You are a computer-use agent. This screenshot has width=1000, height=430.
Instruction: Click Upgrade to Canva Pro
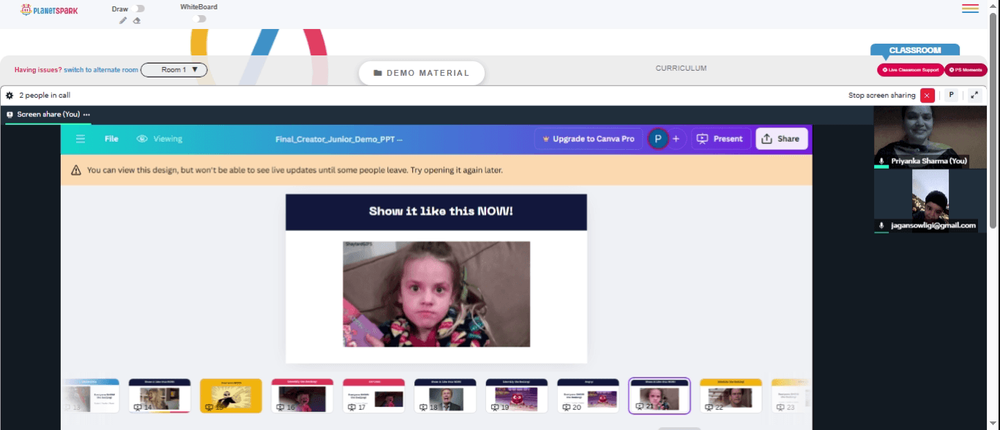point(588,138)
